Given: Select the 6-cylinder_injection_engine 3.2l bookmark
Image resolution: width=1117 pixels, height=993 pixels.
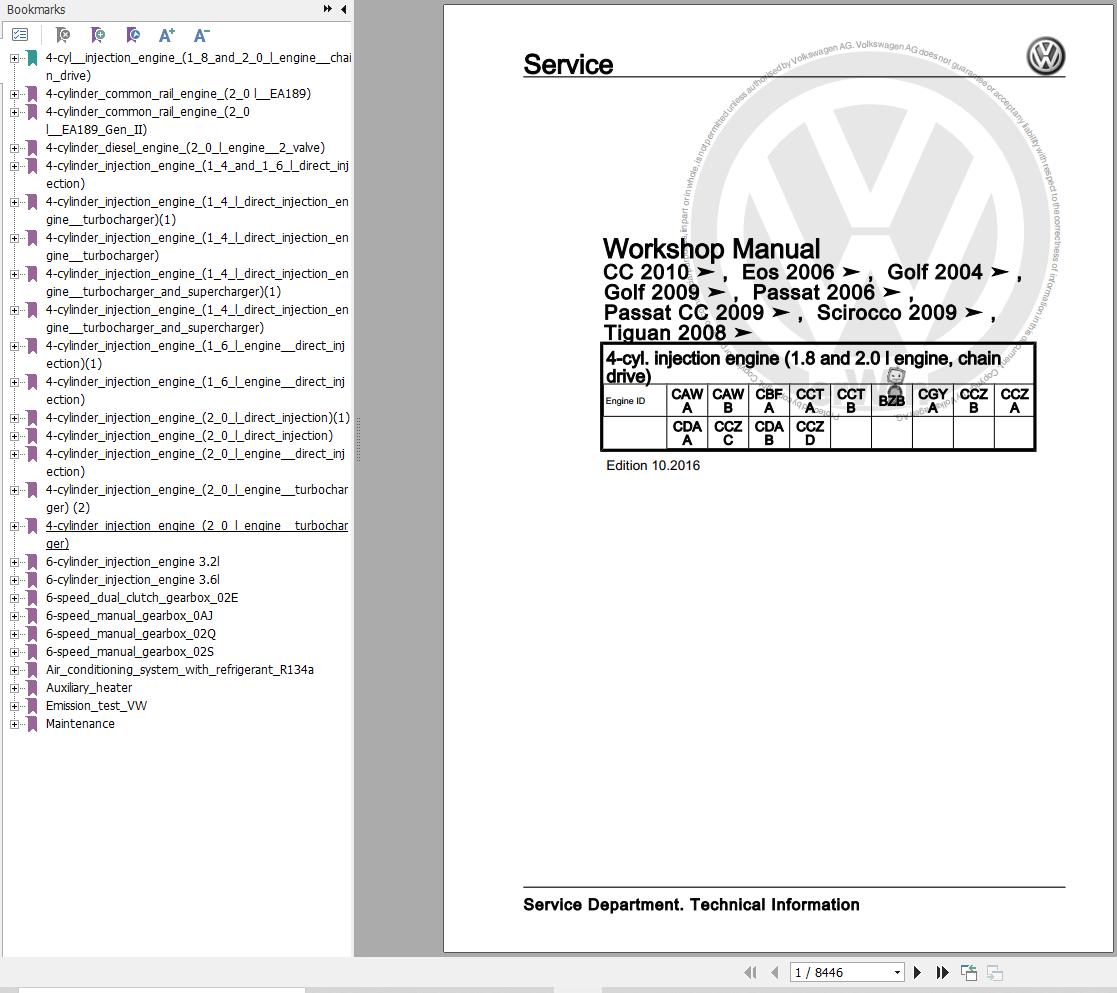Looking at the screenshot, I should tap(133, 561).
